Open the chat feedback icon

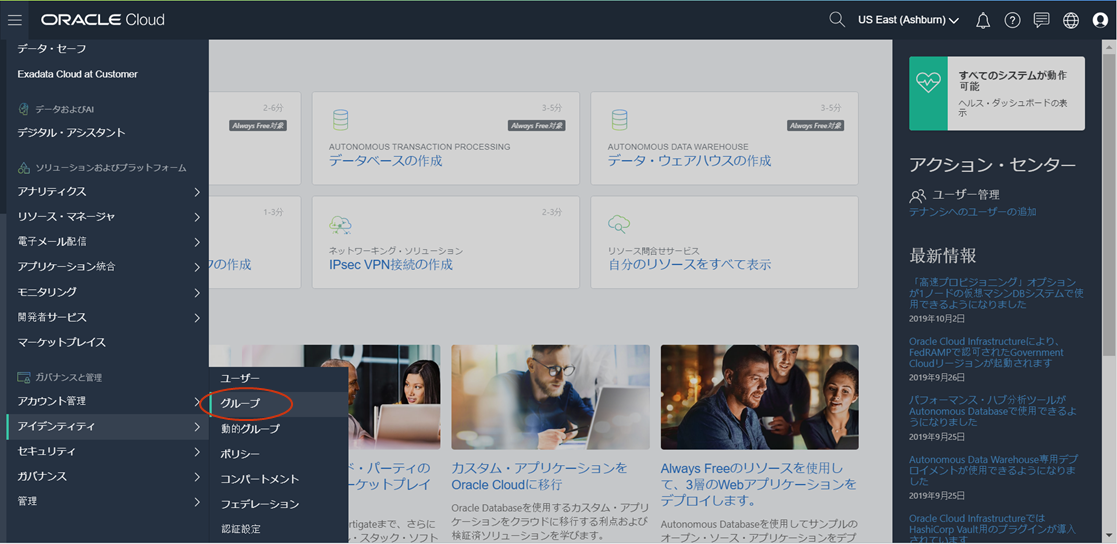1041,20
